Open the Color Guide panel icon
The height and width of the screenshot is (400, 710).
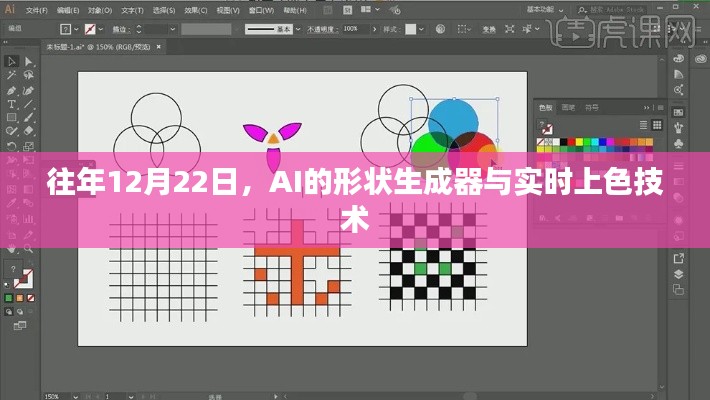pos(678,74)
